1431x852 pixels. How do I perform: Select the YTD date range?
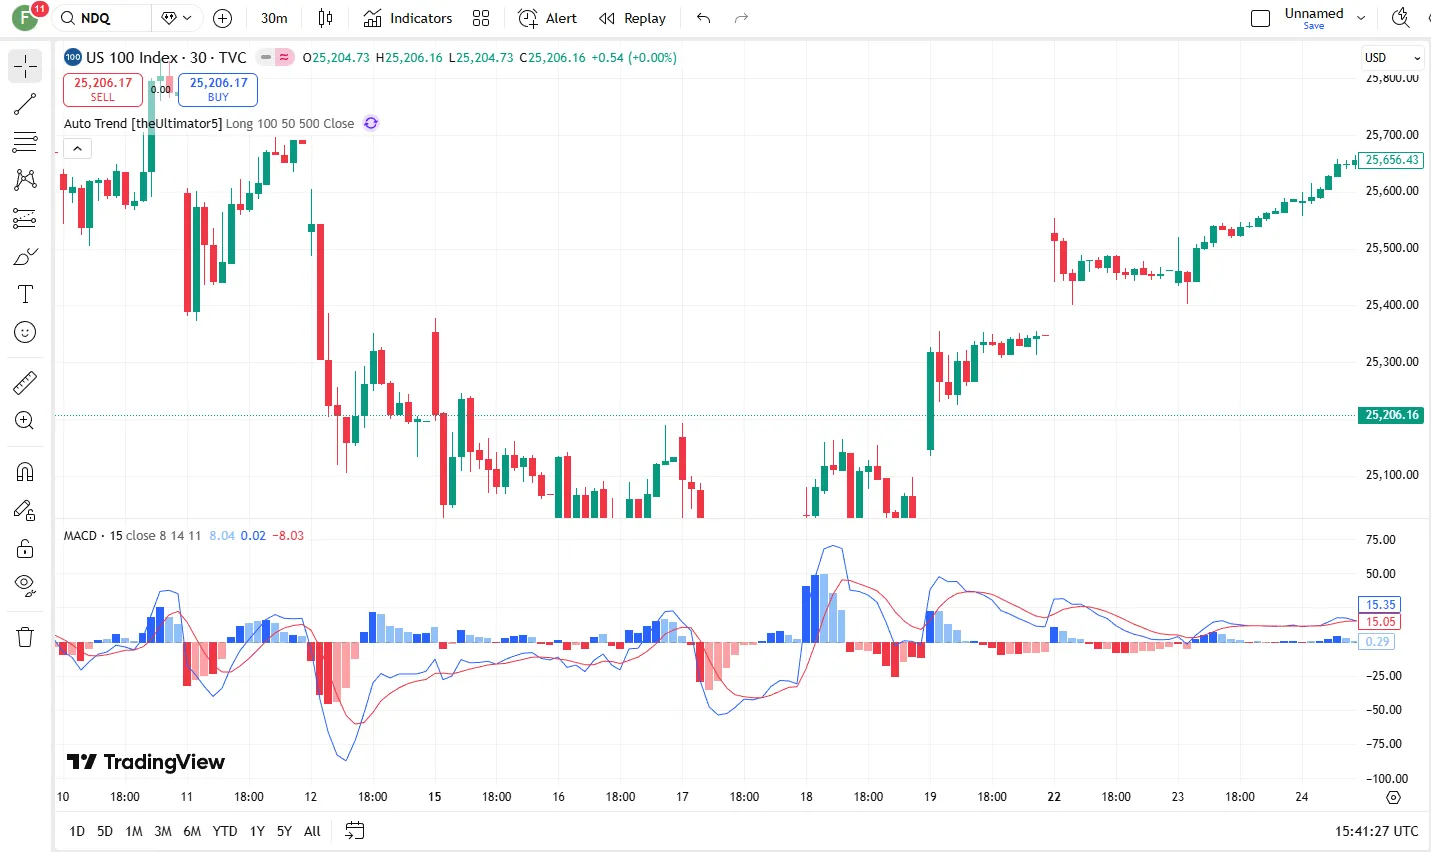[x=225, y=831]
